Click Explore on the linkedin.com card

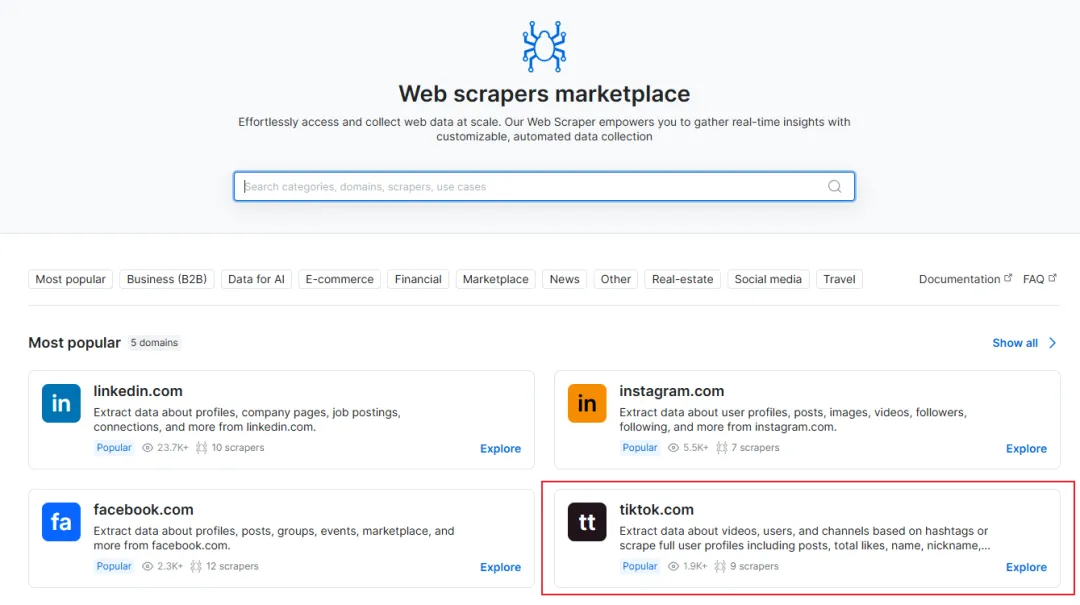point(500,449)
